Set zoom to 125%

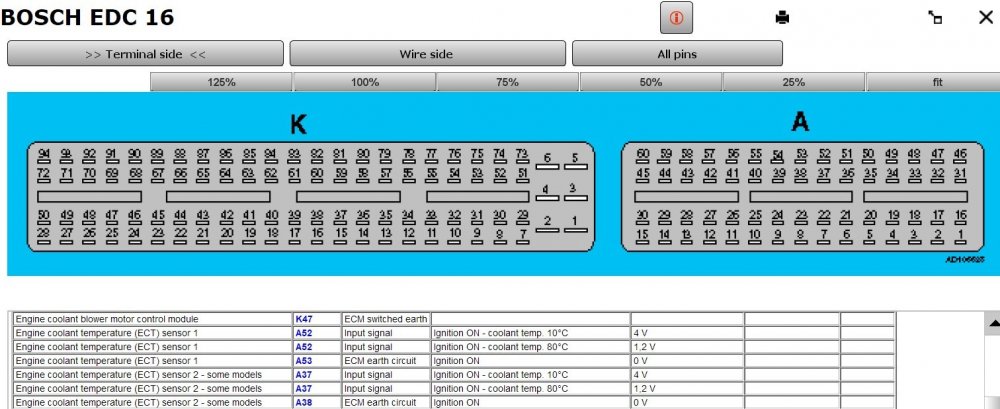(x=221, y=82)
